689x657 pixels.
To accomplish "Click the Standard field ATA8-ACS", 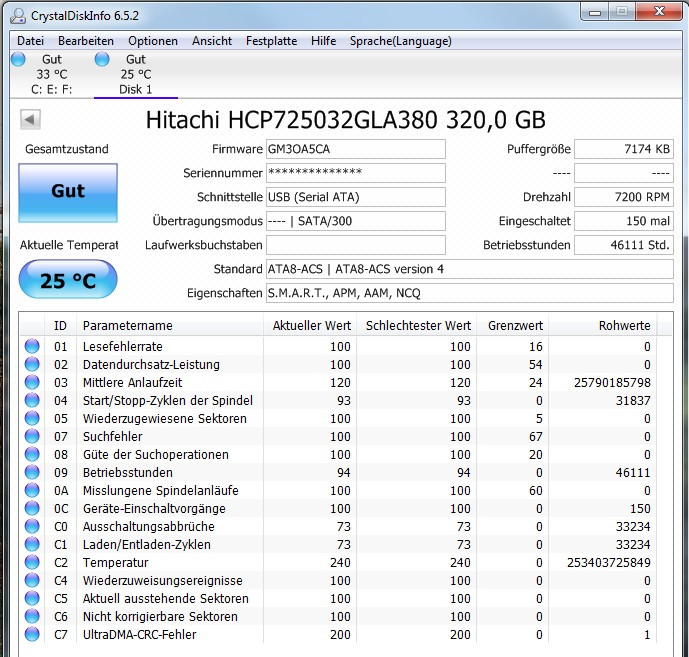I will click(470, 269).
